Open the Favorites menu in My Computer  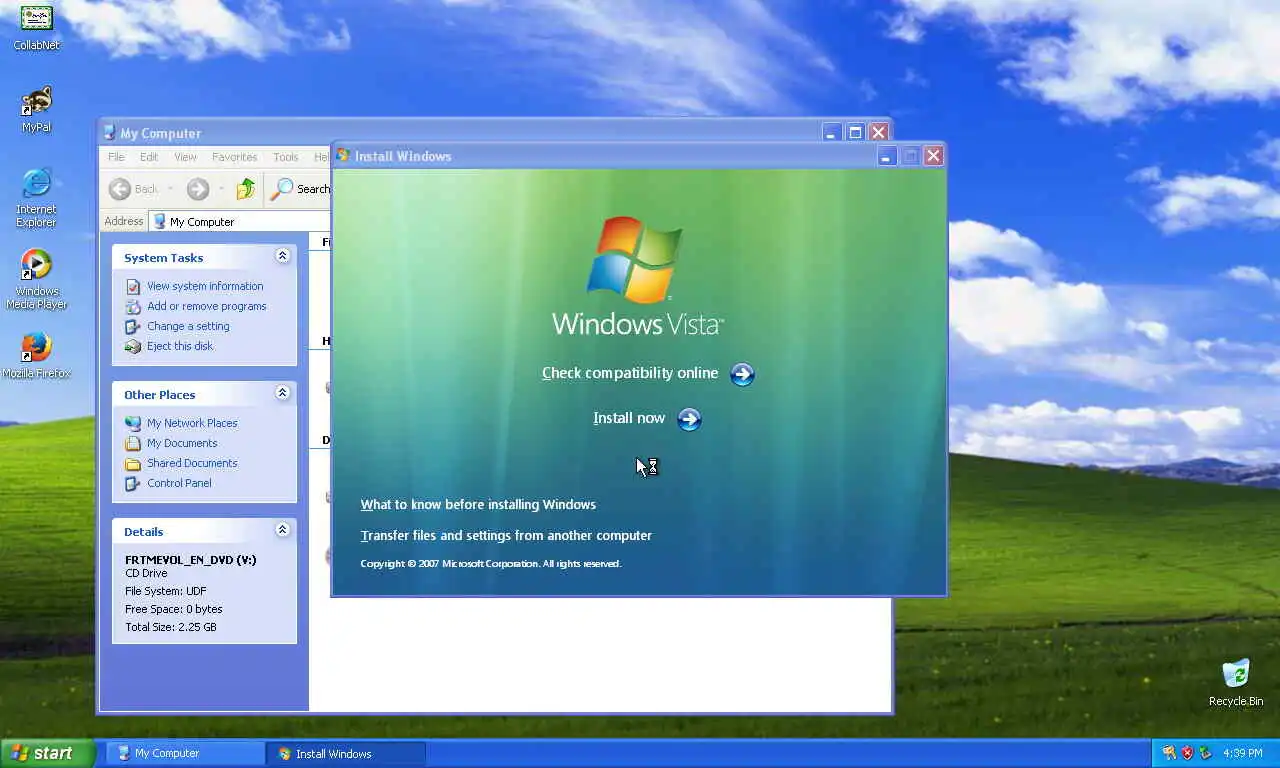(235, 157)
